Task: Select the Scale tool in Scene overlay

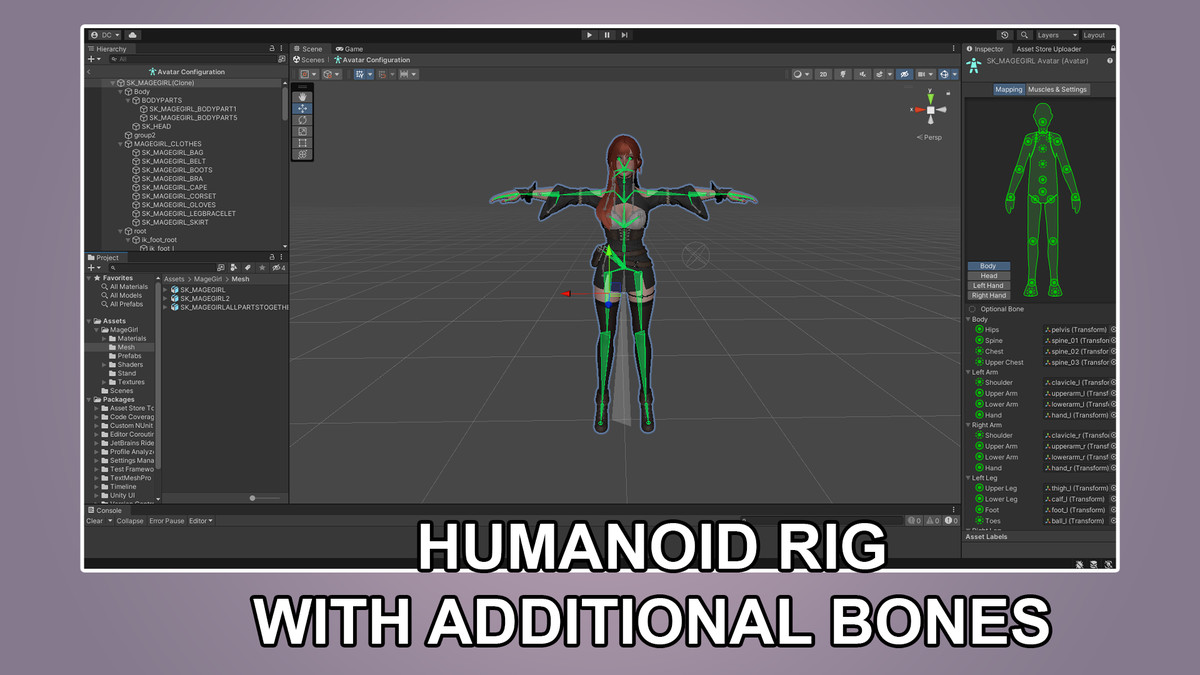Action: tap(303, 132)
